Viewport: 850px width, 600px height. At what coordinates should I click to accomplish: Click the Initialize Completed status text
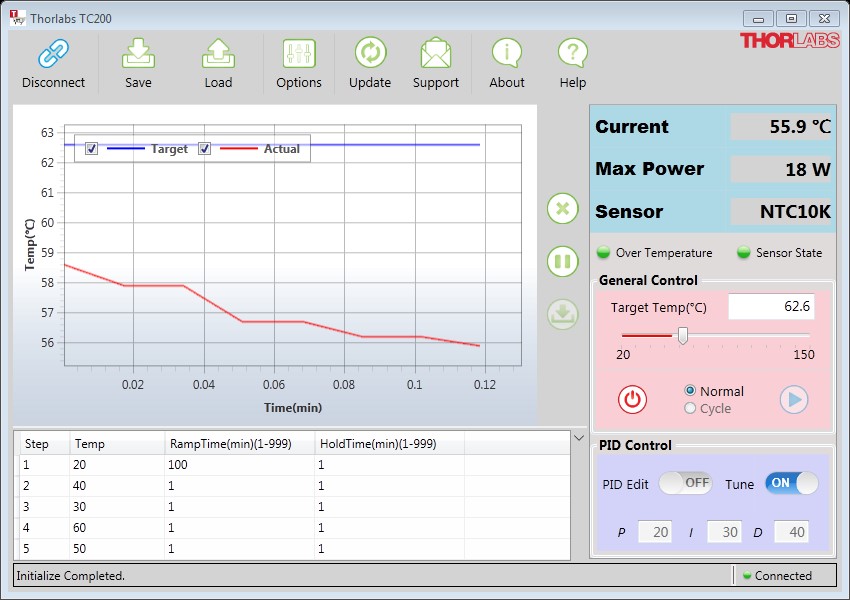point(70,576)
